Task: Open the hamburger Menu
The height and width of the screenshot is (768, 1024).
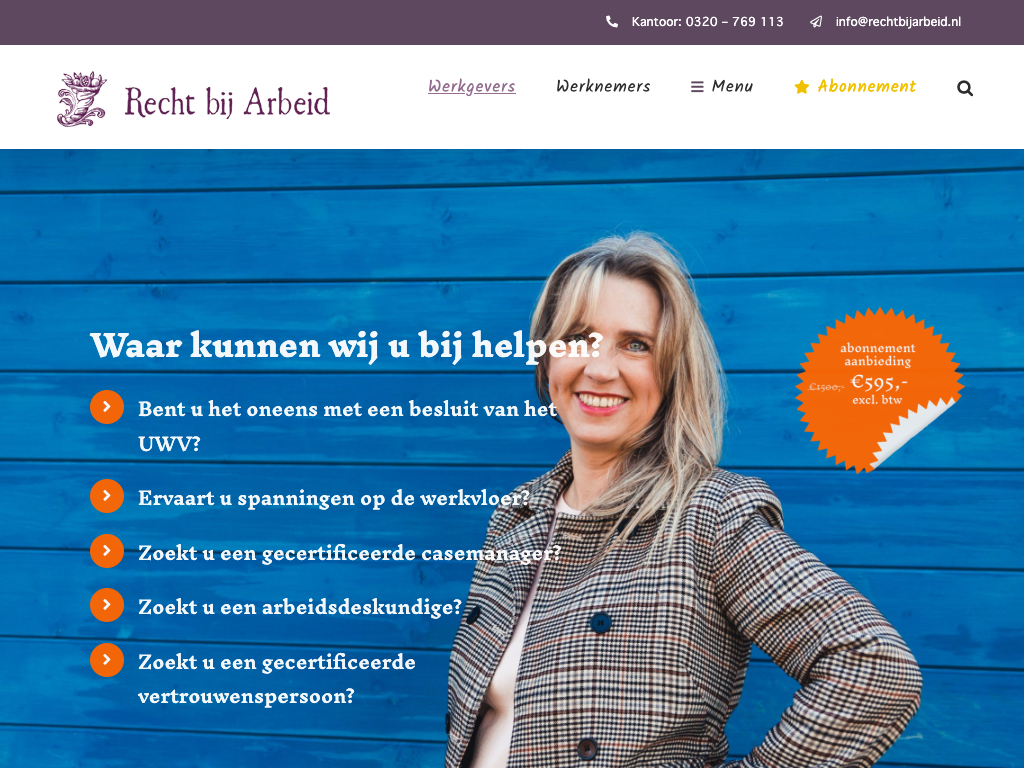Action: [722, 86]
